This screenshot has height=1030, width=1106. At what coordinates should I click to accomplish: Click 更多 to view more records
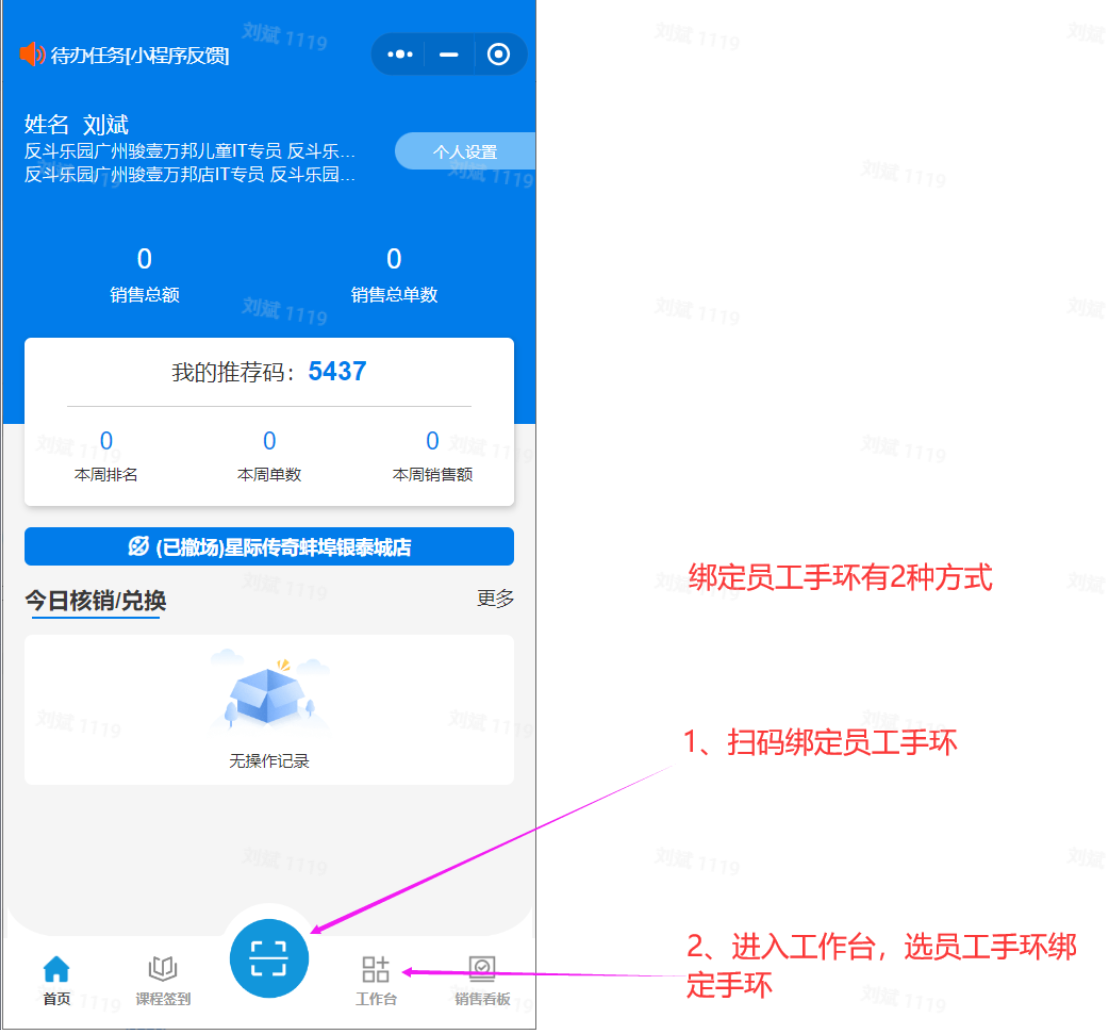[x=495, y=598]
